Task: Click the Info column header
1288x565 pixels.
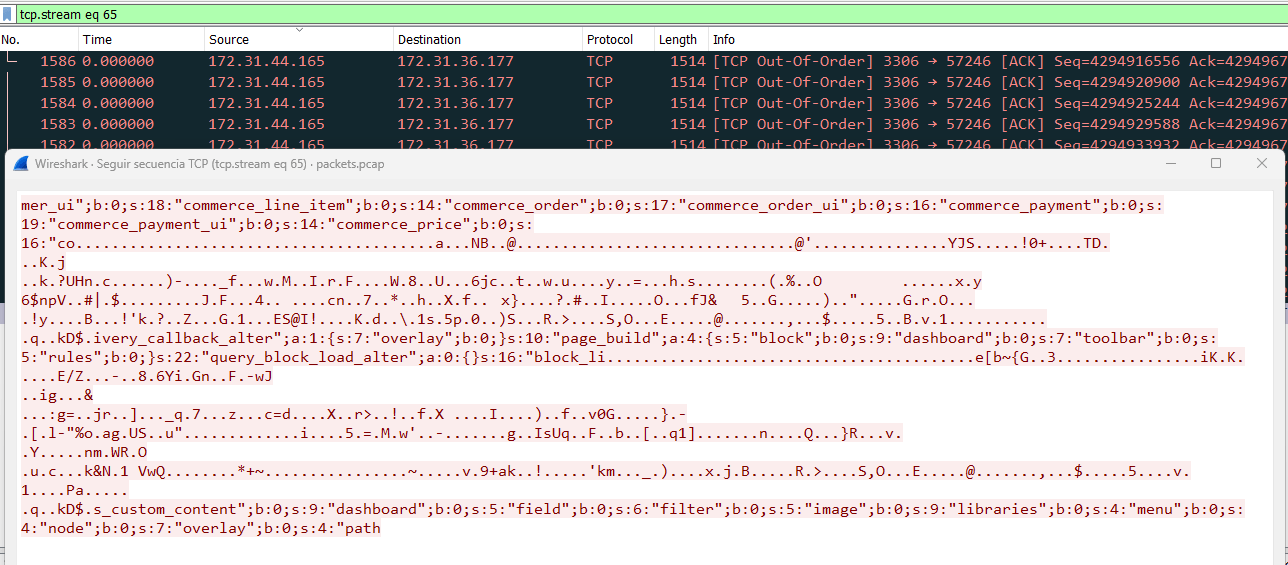Action: pos(997,40)
